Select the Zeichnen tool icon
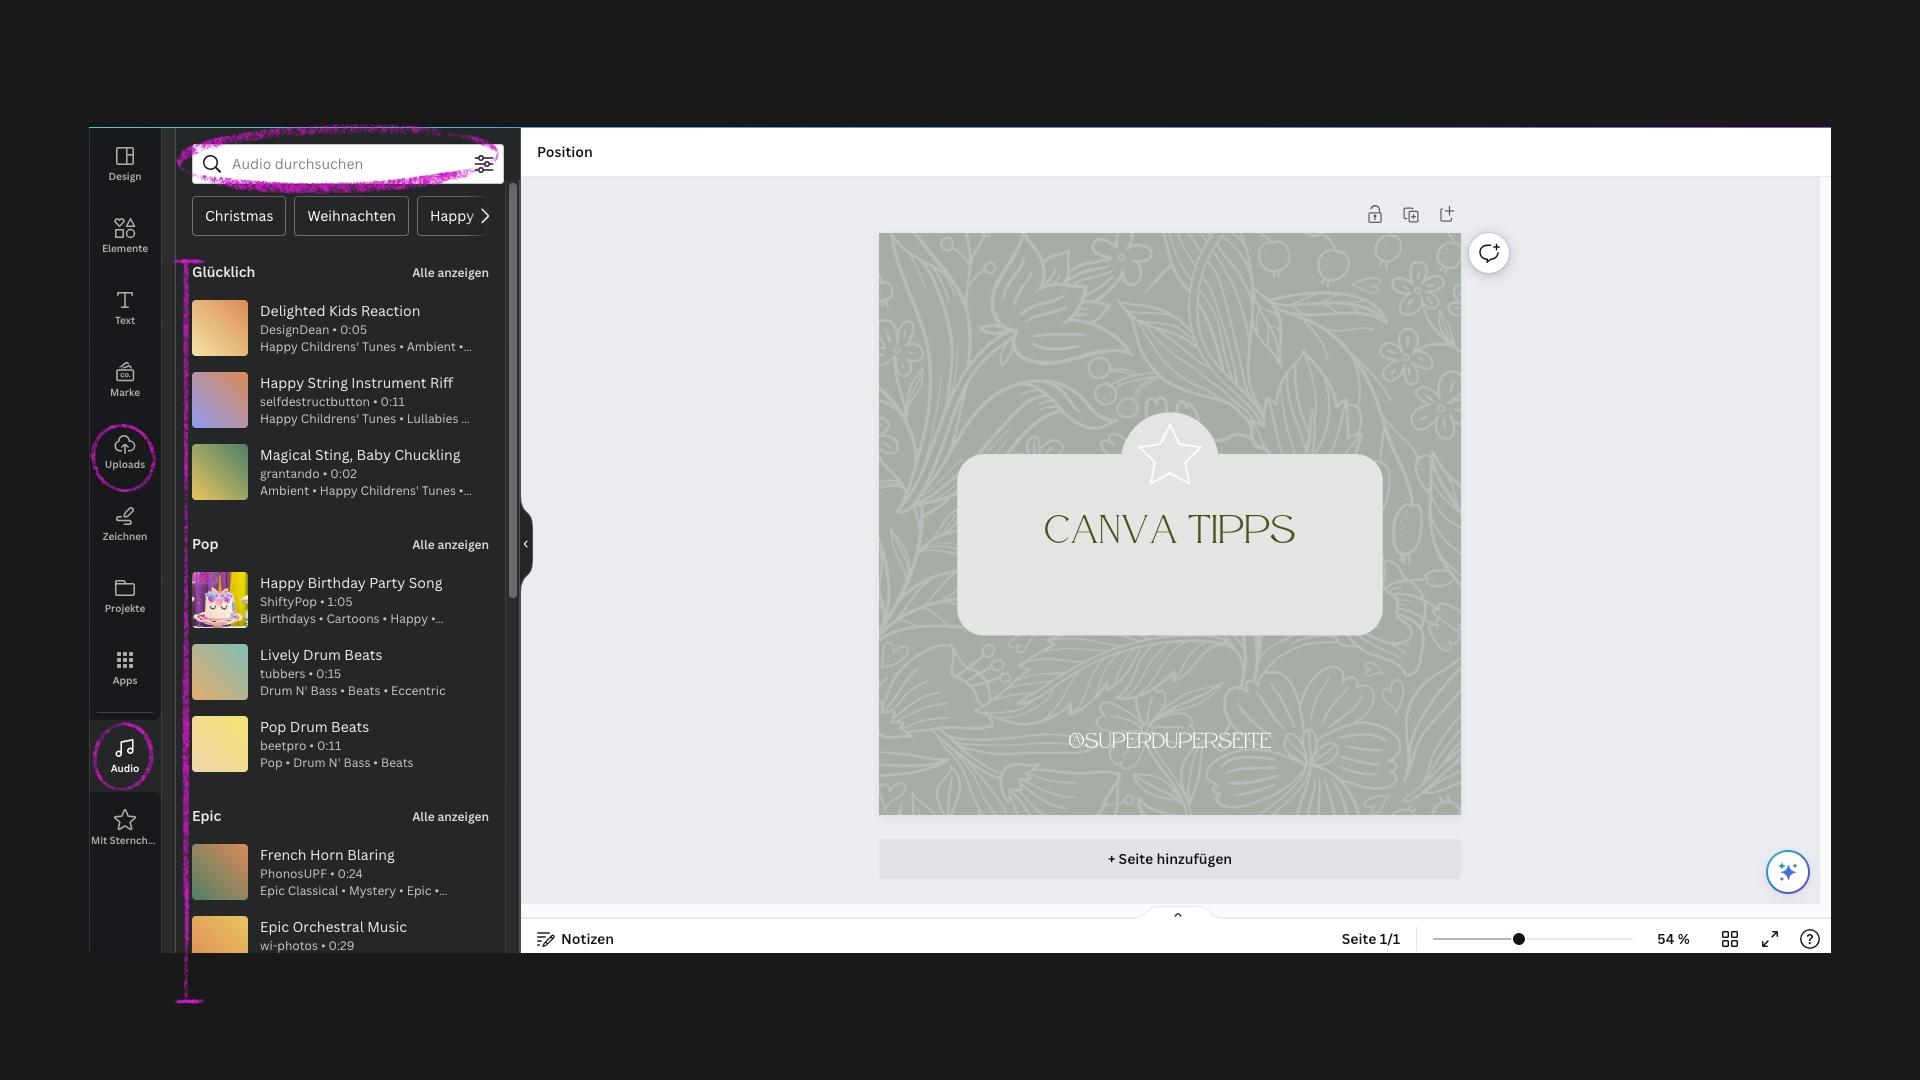This screenshot has height=1080, width=1920. [x=124, y=523]
